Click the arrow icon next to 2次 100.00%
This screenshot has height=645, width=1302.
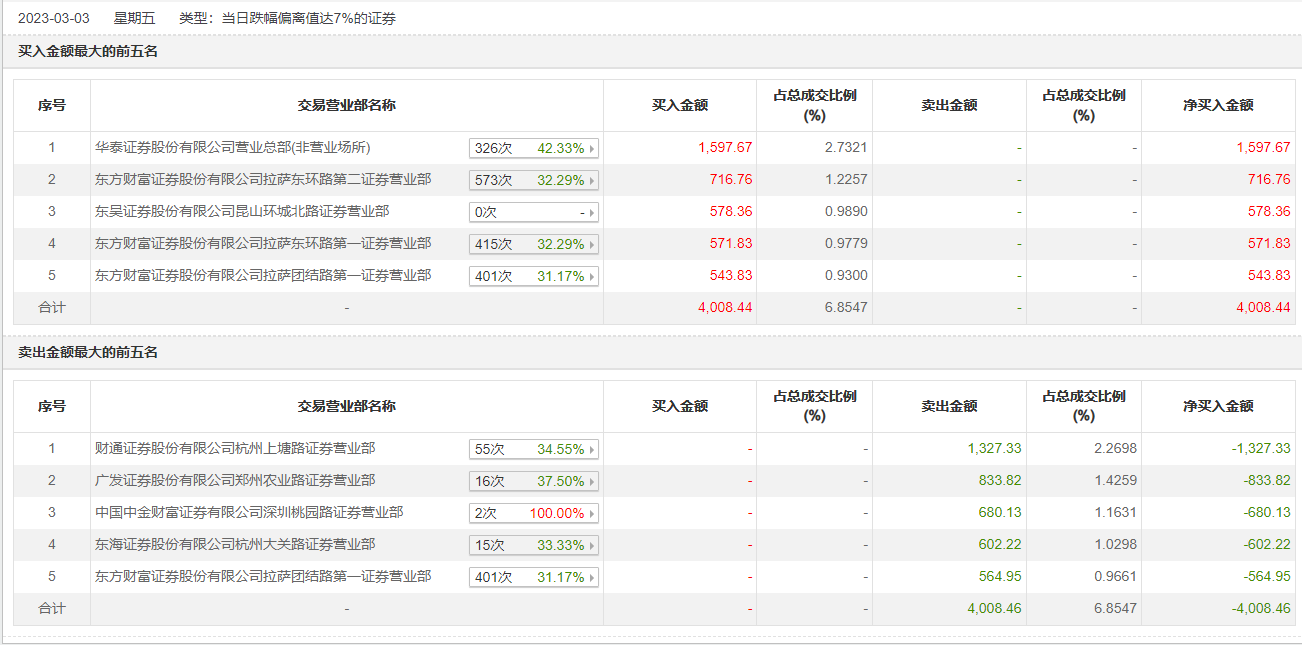pyautogui.click(x=592, y=513)
